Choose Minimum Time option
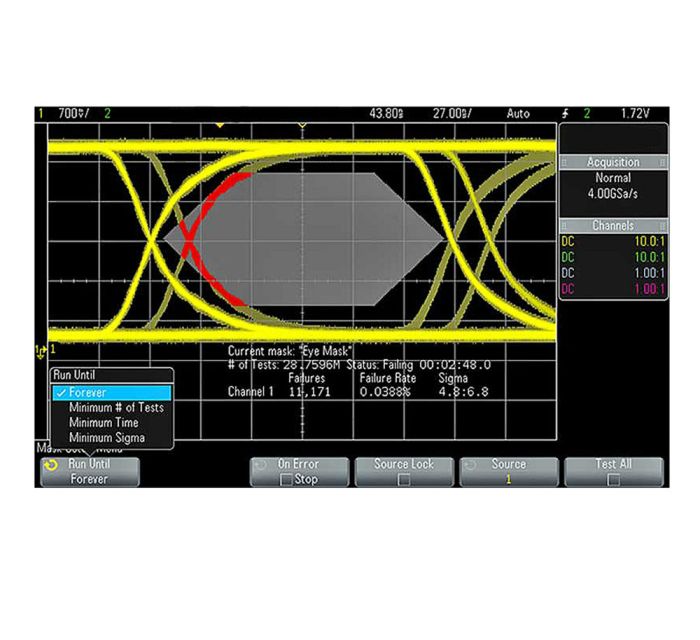This screenshot has width=700, height=640. [112, 422]
